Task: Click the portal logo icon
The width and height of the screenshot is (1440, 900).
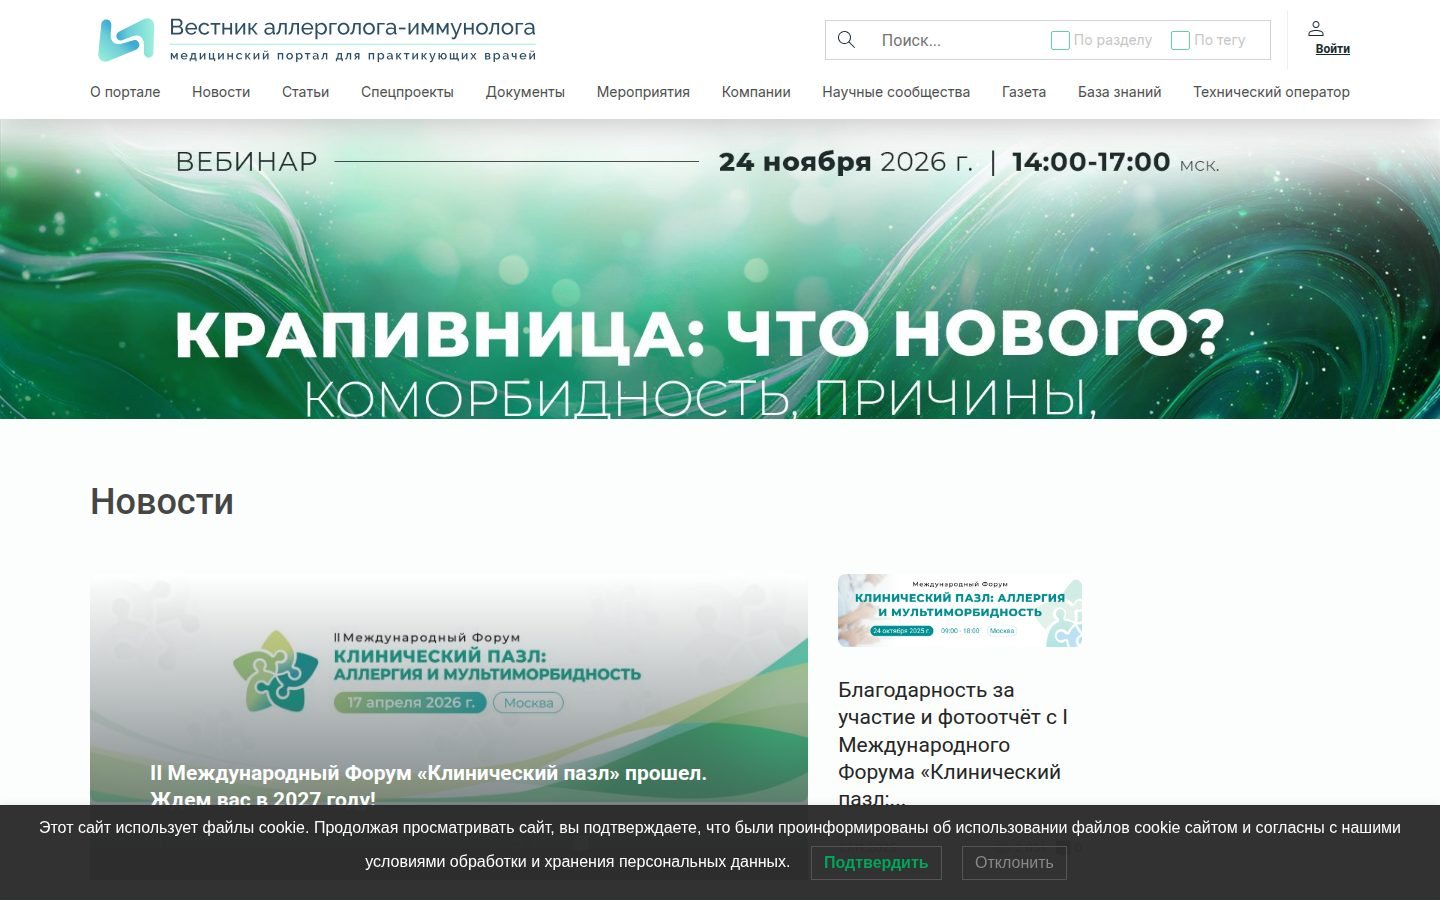Action: click(126, 40)
